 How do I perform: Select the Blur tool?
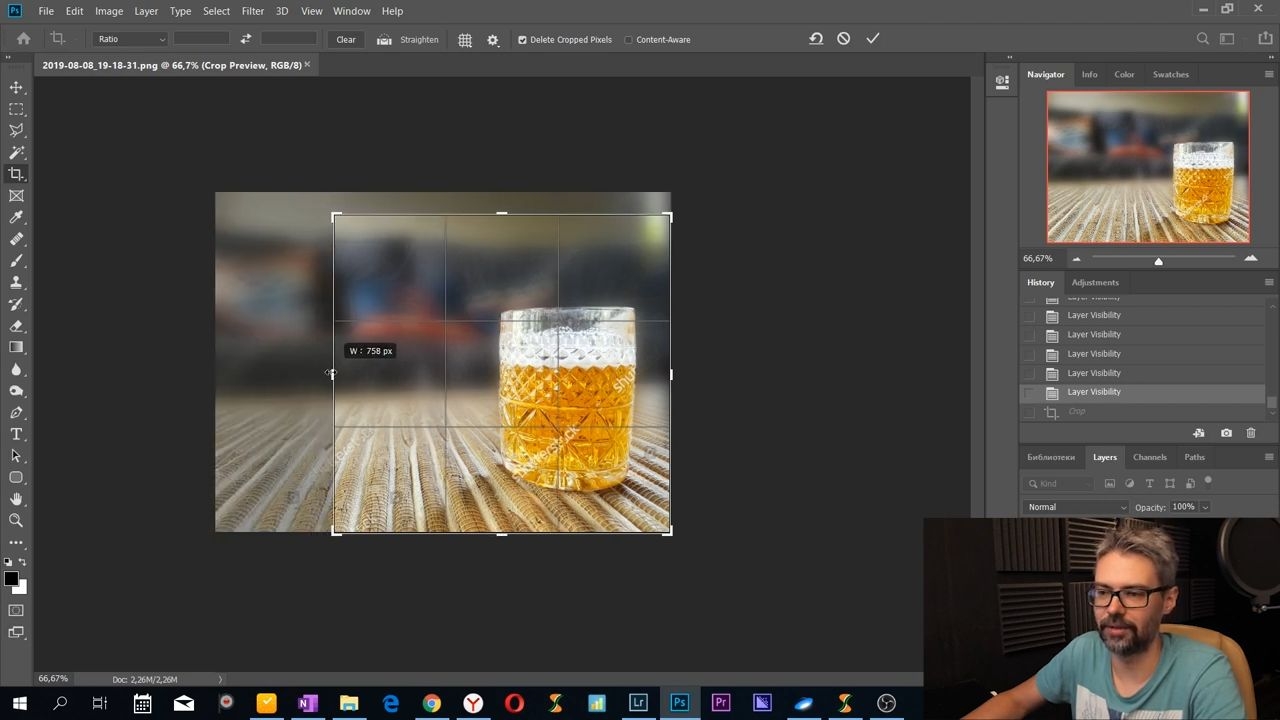[16, 369]
